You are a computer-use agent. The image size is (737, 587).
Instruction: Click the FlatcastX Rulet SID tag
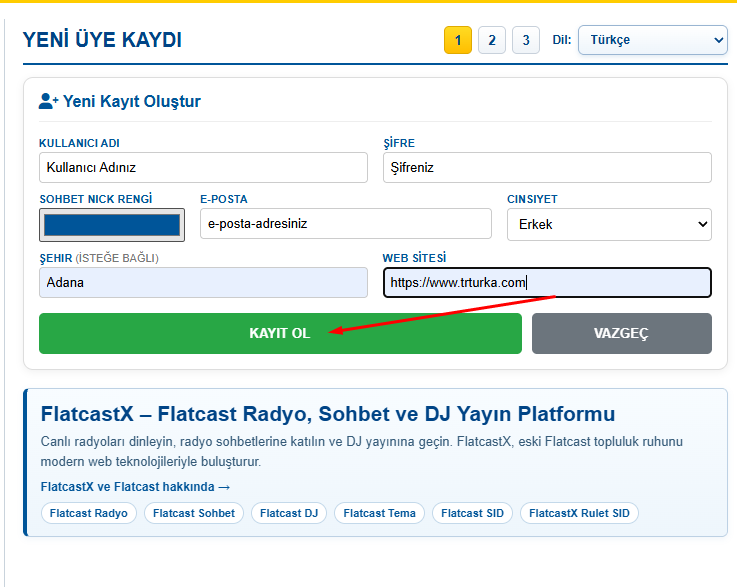(x=579, y=513)
